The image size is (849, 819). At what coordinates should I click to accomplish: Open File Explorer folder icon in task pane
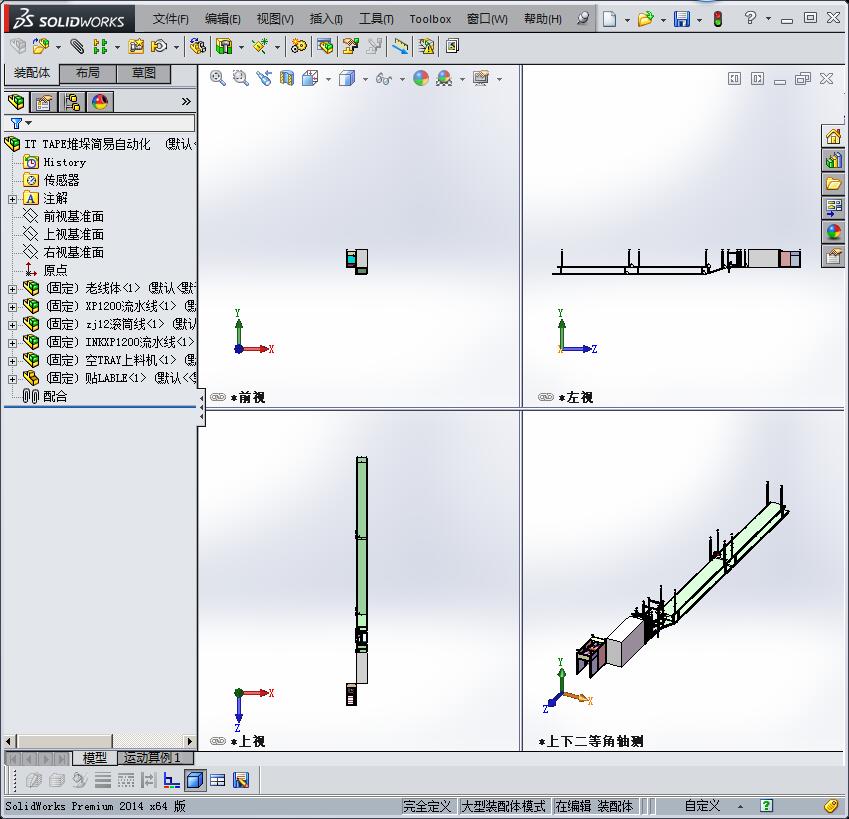pos(833,184)
